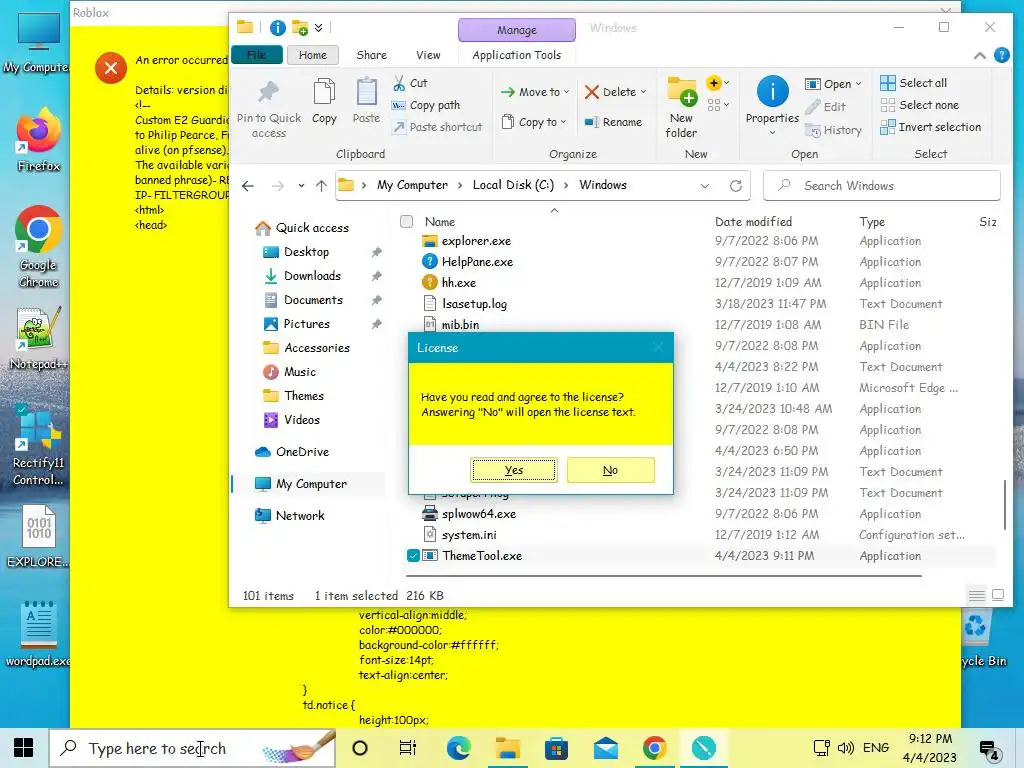Click the Properties icon in title bar
The height and width of the screenshot is (768, 1024).
tap(278, 27)
